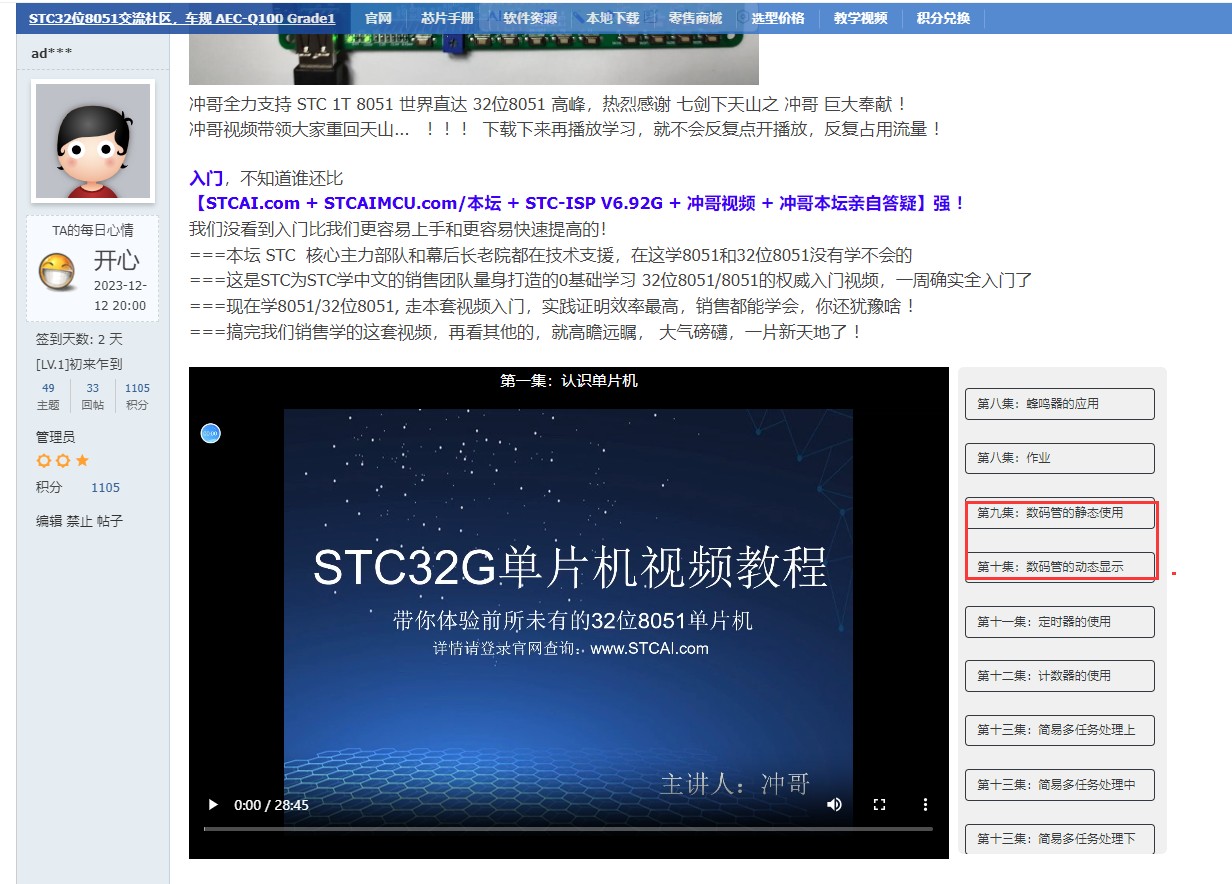
Task: Click the 编辑 link in the sidebar
Action: (49, 521)
